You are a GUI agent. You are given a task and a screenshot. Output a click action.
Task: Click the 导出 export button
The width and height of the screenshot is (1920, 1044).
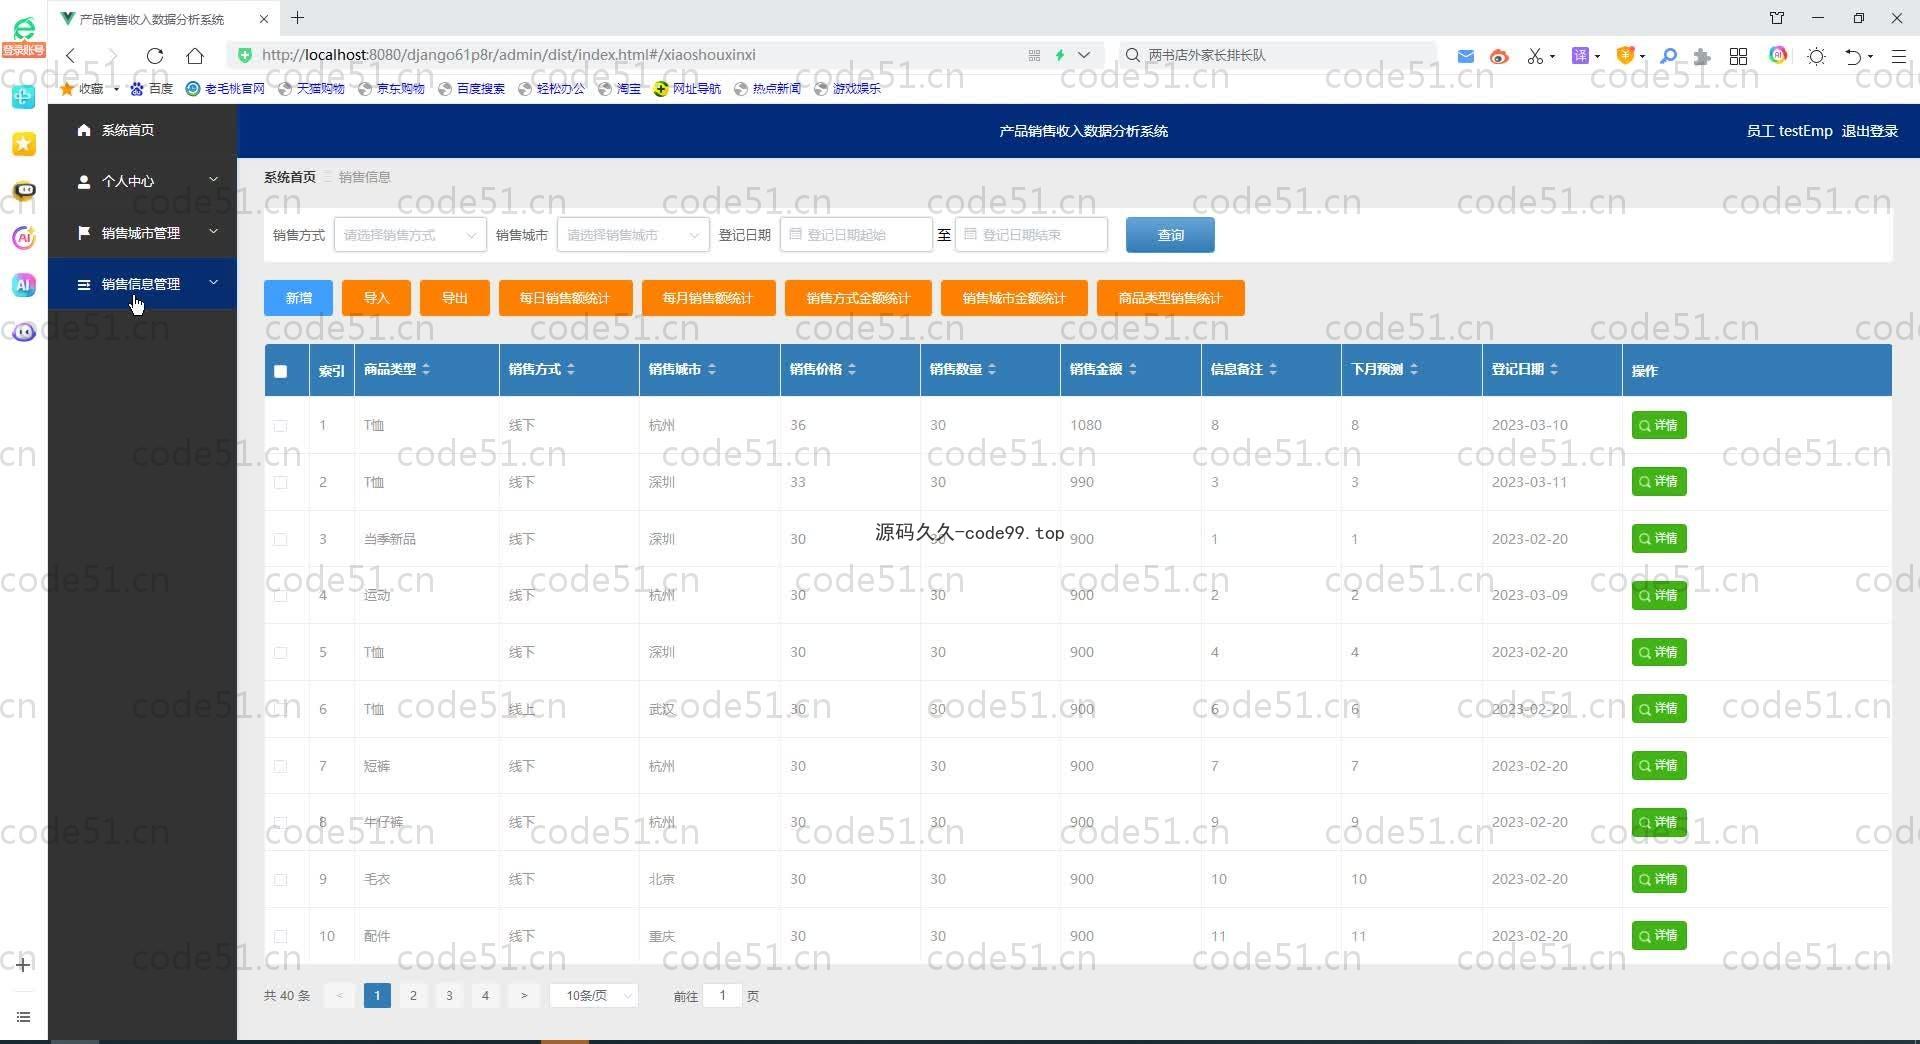(455, 298)
